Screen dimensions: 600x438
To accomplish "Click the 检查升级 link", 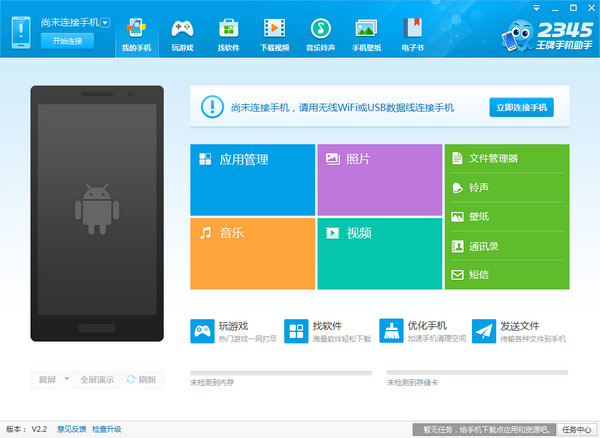I will pos(107,429).
